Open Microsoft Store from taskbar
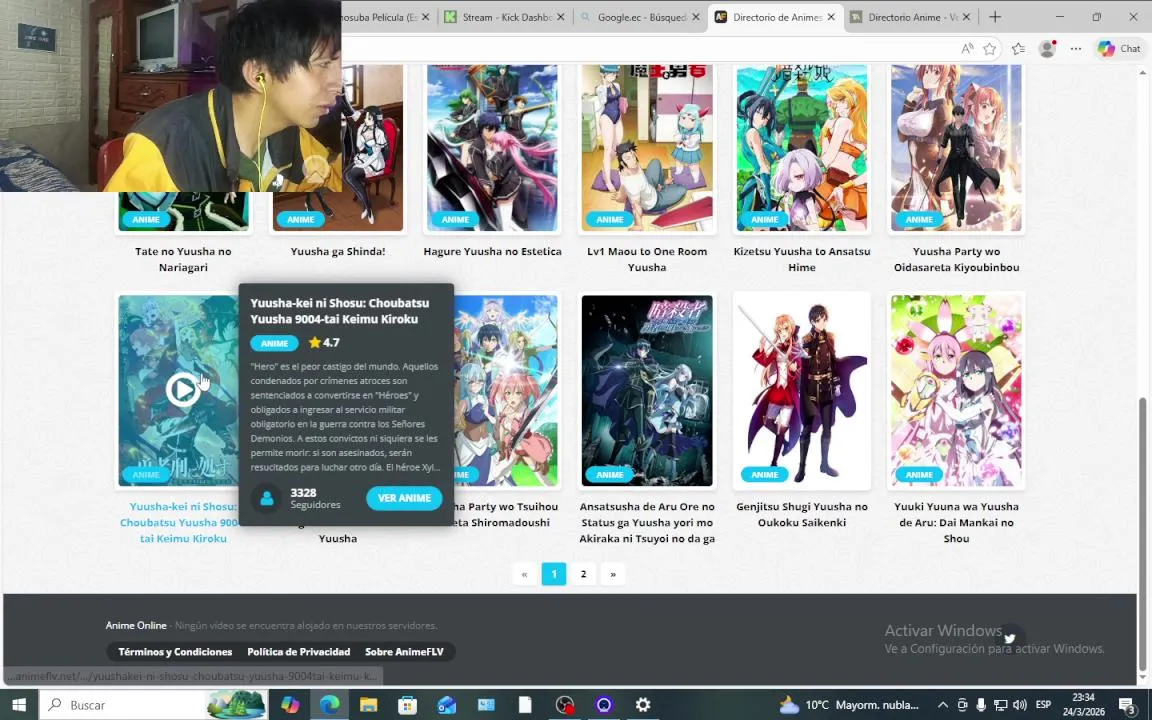The width and height of the screenshot is (1152, 720). pyautogui.click(x=408, y=705)
